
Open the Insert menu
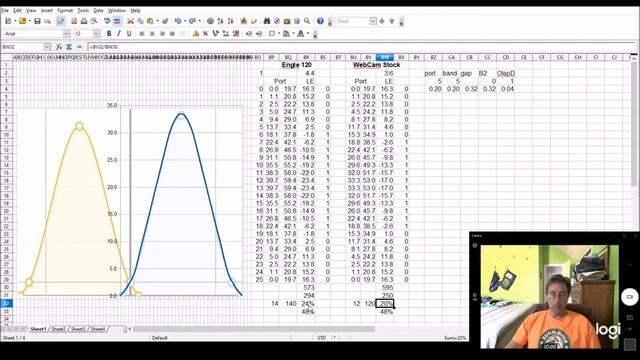click(x=47, y=10)
